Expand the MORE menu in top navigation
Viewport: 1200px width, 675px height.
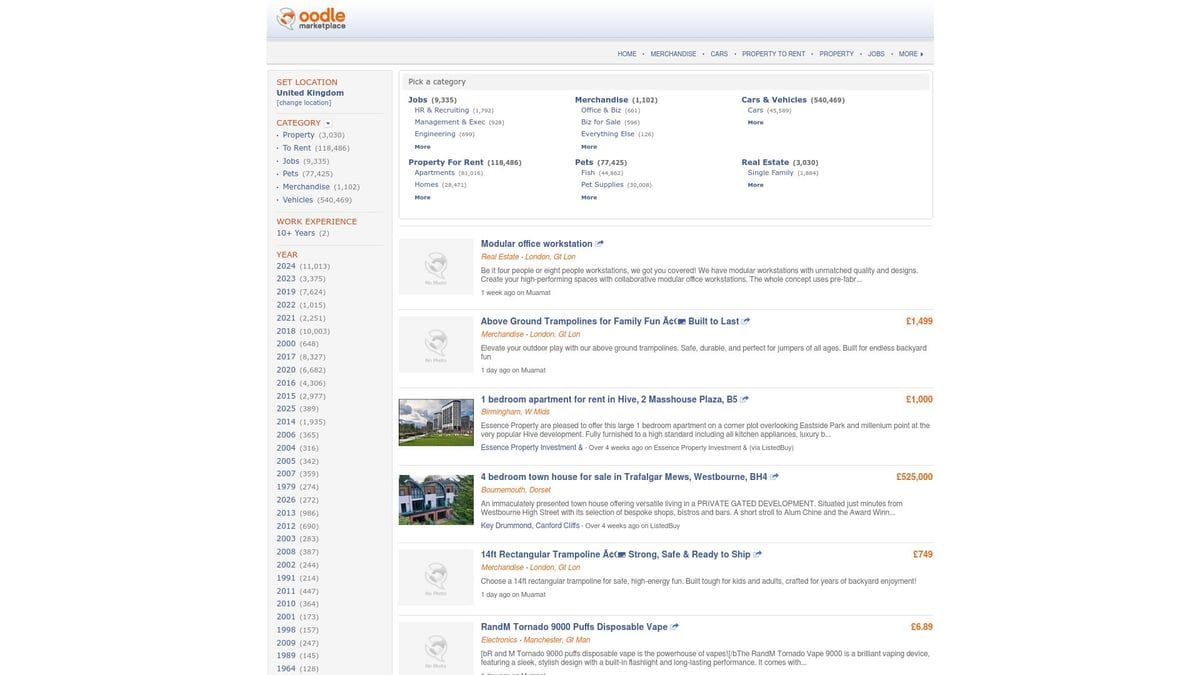tap(911, 54)
